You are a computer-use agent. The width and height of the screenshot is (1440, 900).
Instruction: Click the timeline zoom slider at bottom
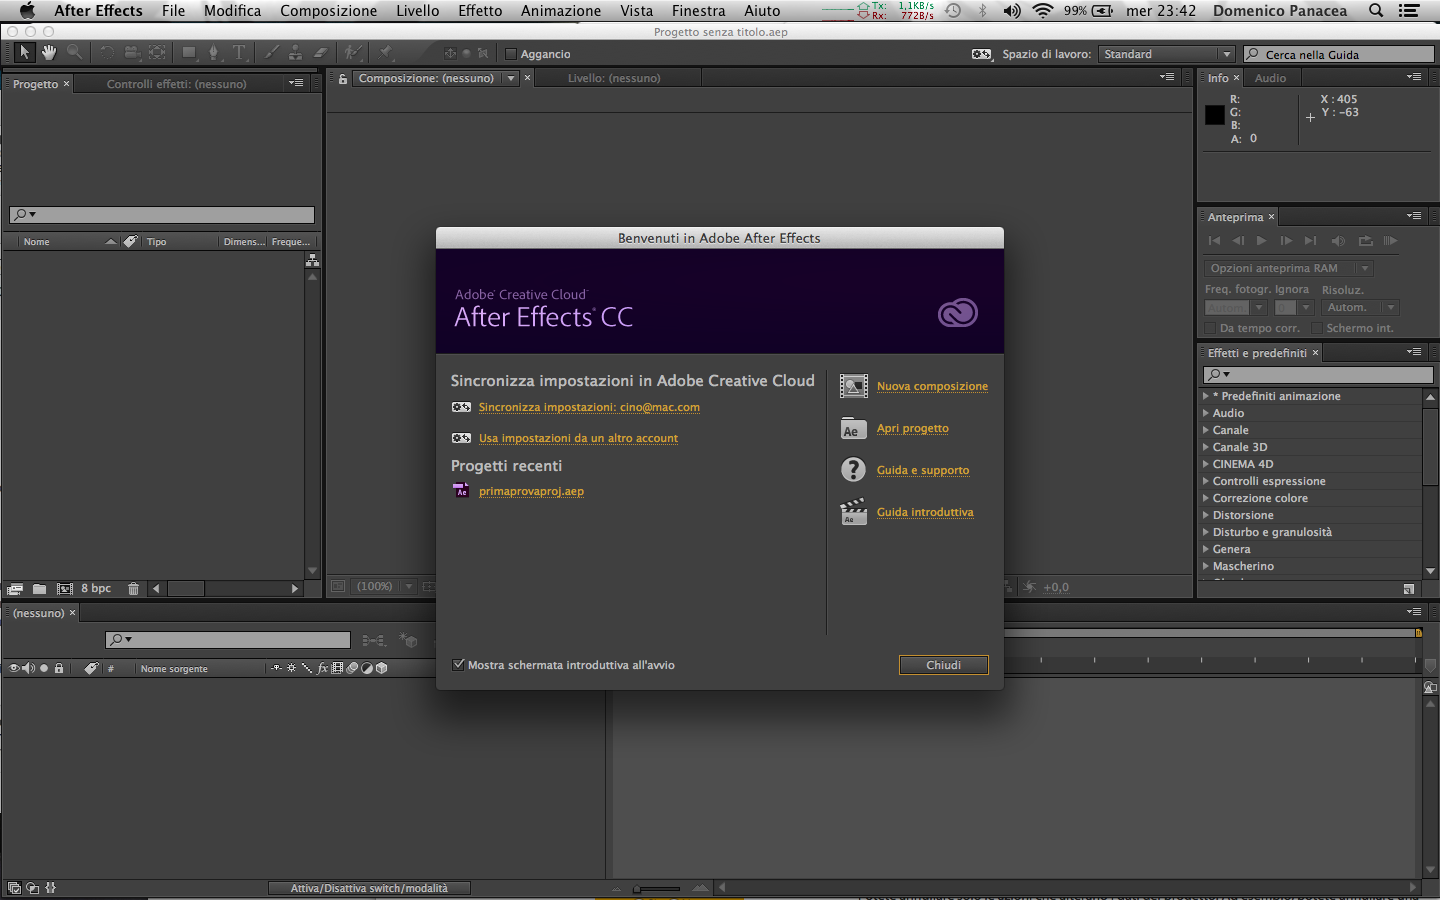656,888
